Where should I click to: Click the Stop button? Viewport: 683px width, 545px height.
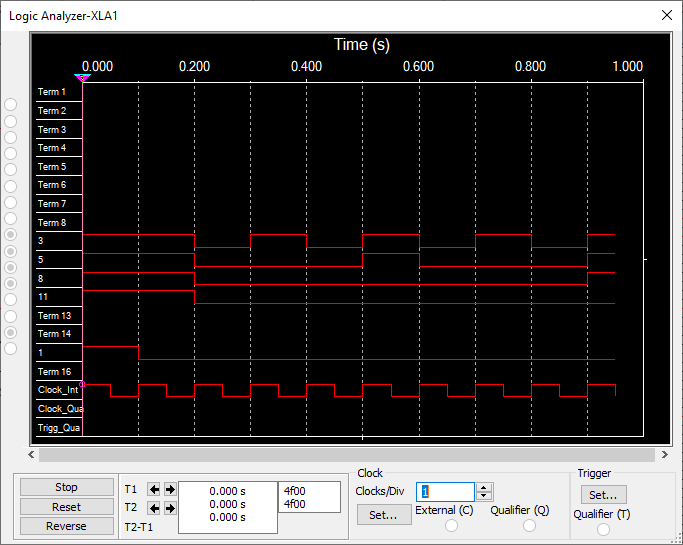(66, 487)
